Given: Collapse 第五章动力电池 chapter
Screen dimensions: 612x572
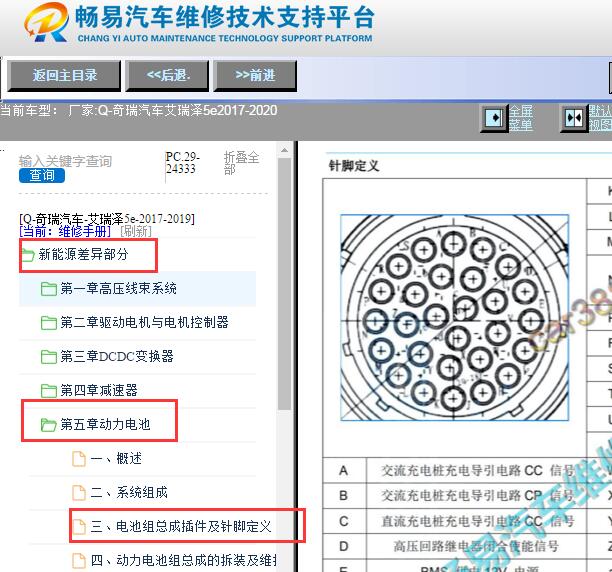Looking at the screenshot, I should (x=105, y=424).
